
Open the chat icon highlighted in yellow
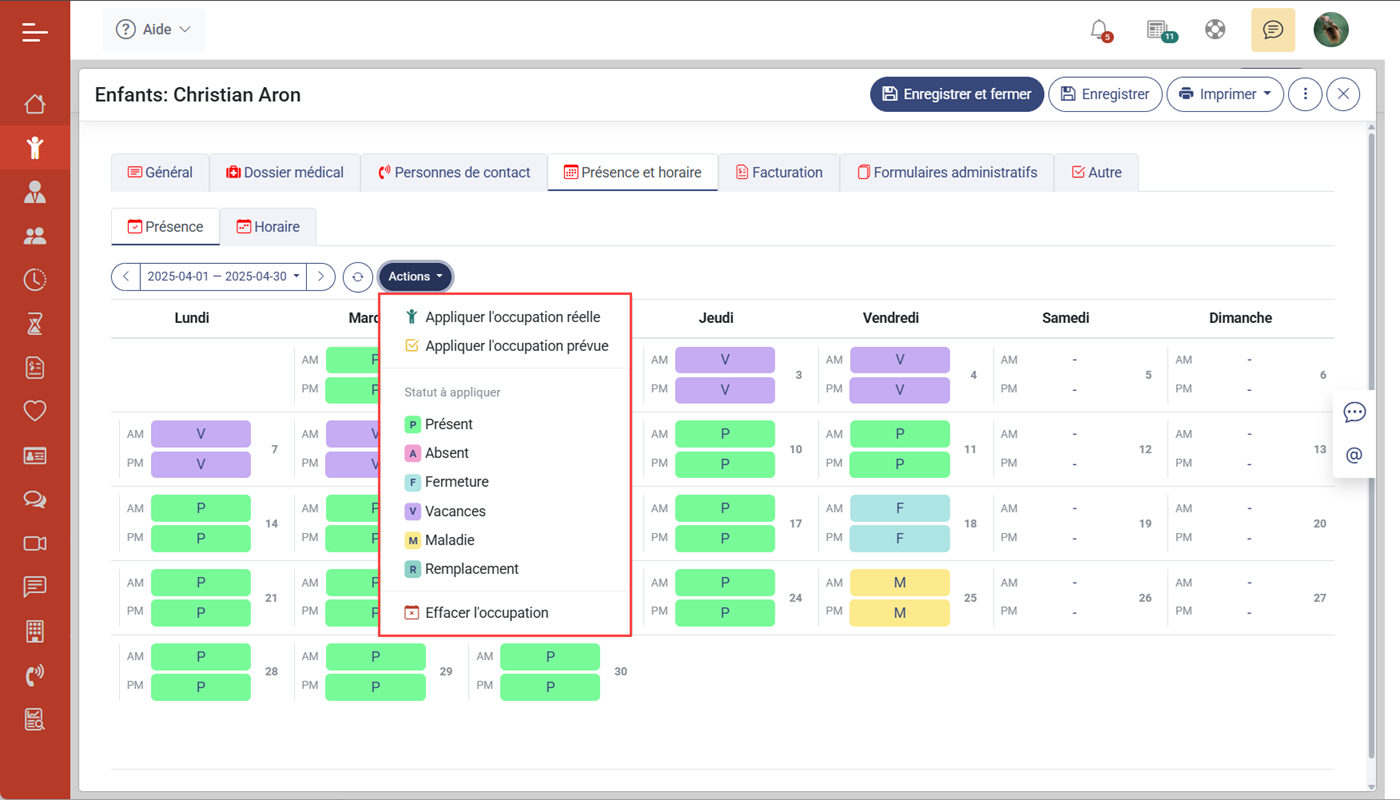(1272, 30)
